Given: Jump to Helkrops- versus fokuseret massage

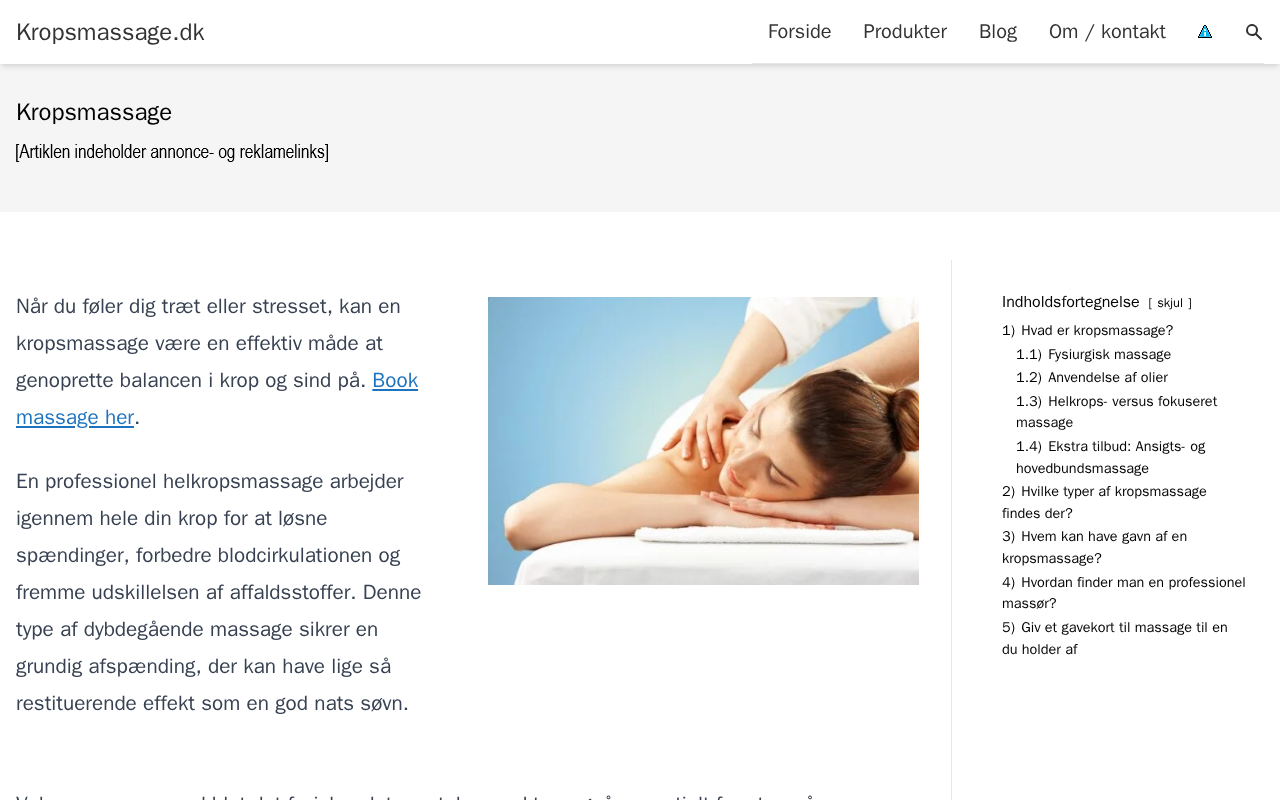Looking at the screenshot, I should 1116,412.
